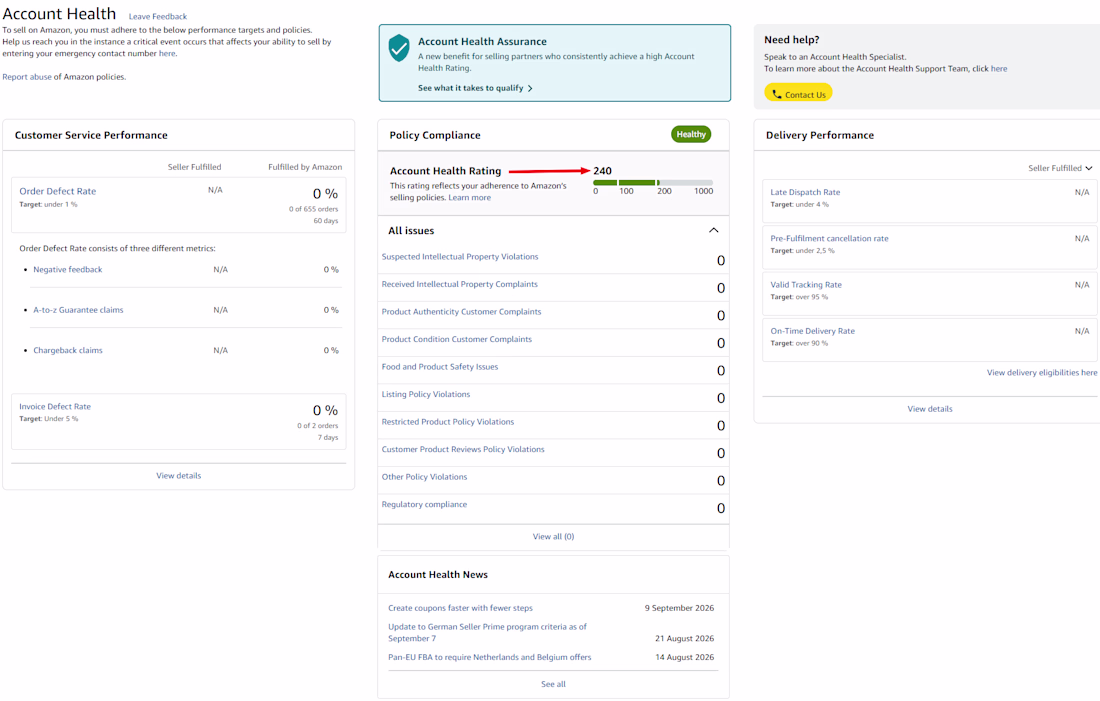
Task: Open Received Intellectual Property Complaints
Action: point(460,284)
